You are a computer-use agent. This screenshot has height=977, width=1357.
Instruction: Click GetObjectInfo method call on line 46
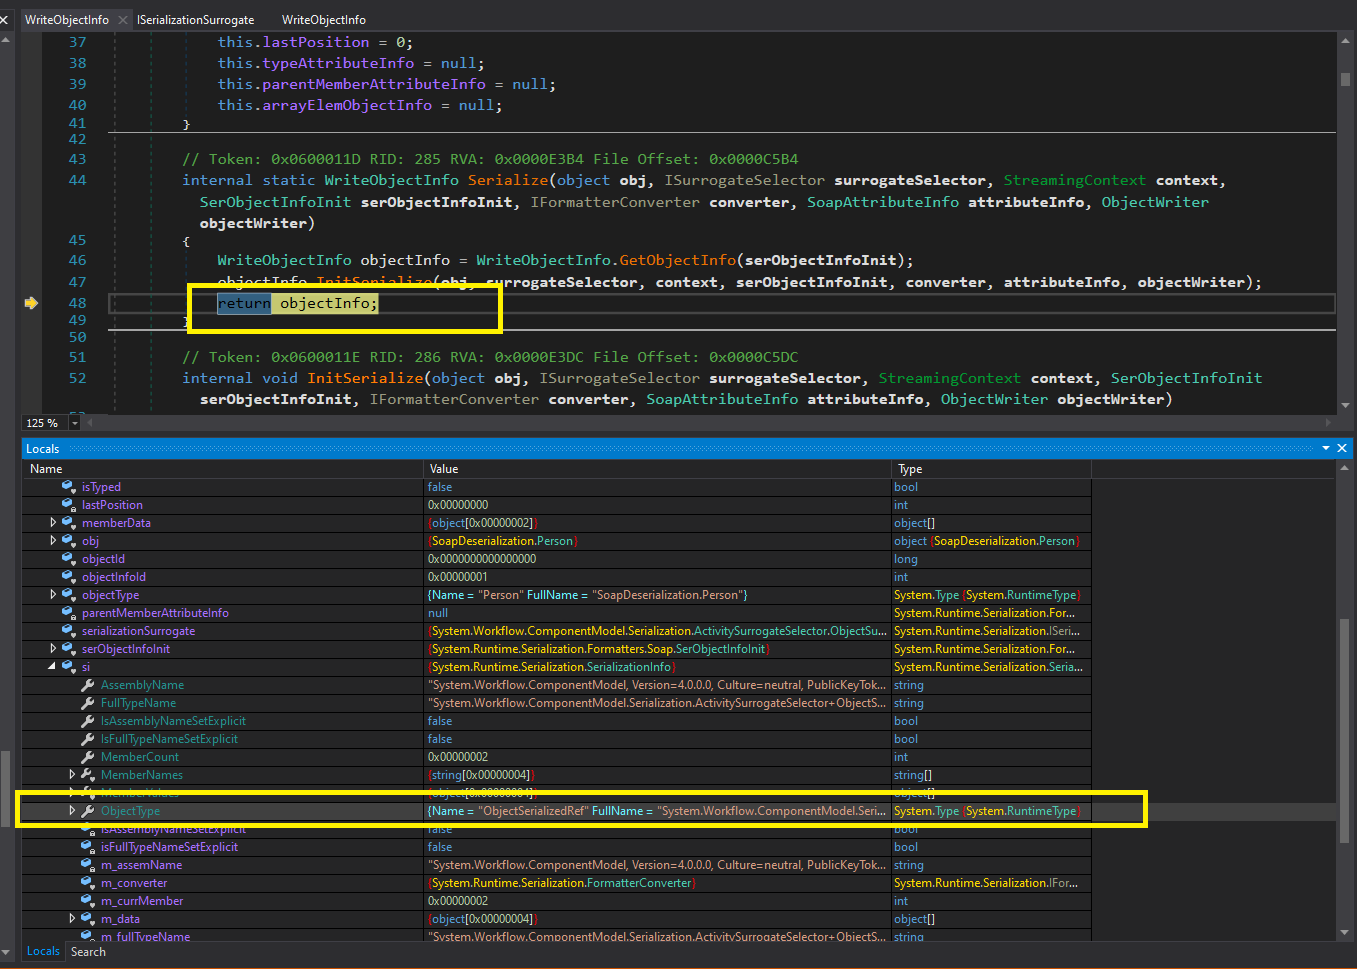pyautogui.click(x=677, y=260)
